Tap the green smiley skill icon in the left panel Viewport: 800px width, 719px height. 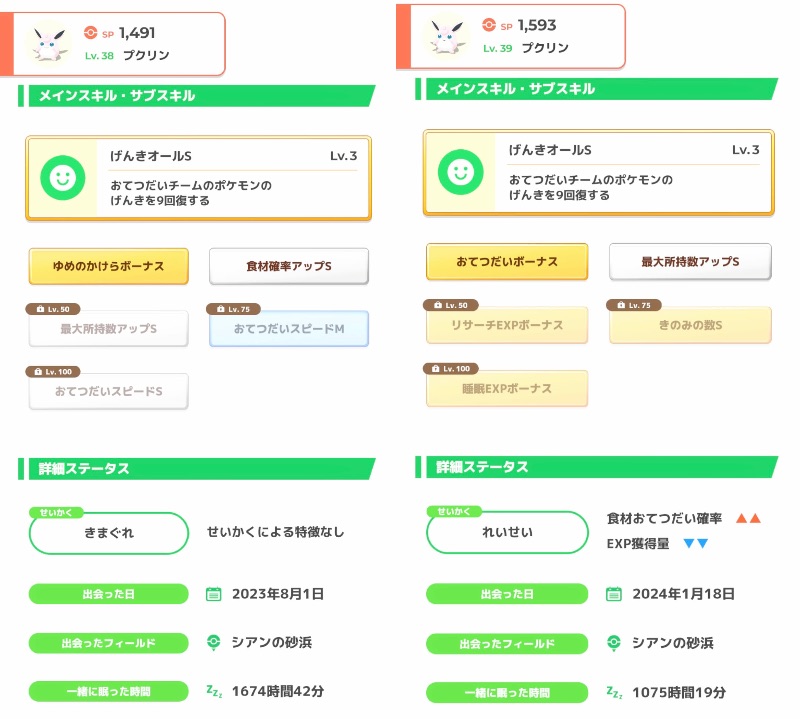click(x=63, y=178)
